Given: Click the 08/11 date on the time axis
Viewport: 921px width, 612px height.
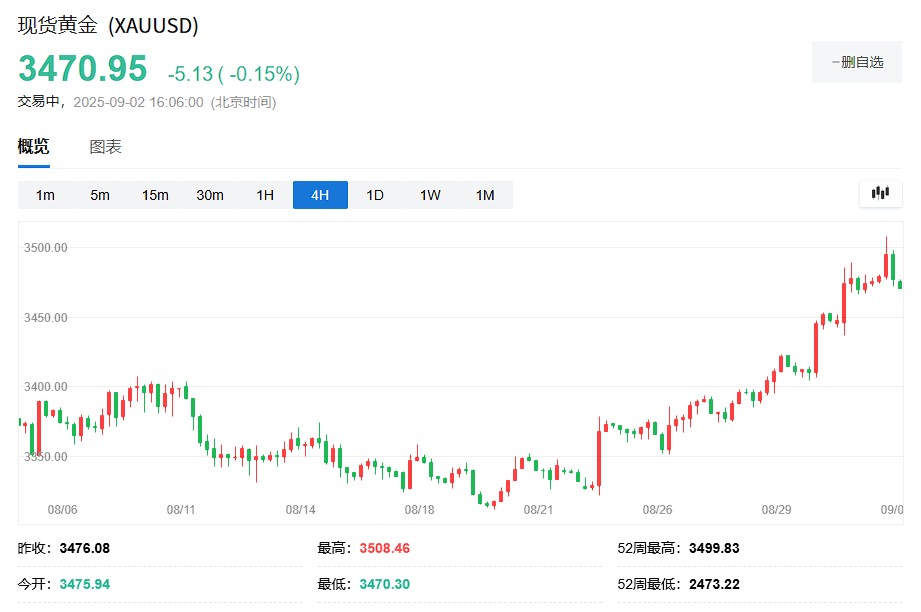Looking at the screenshot, I should tap(181, 509).
